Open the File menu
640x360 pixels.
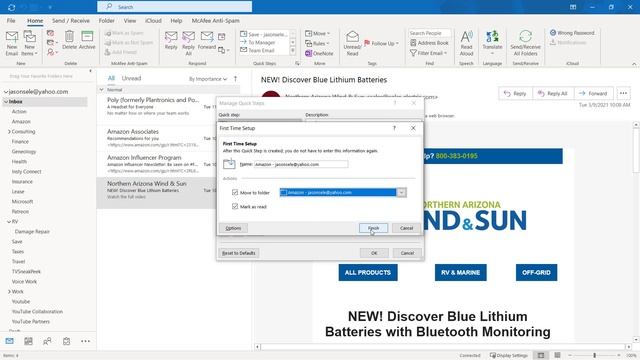coord(11,20)
